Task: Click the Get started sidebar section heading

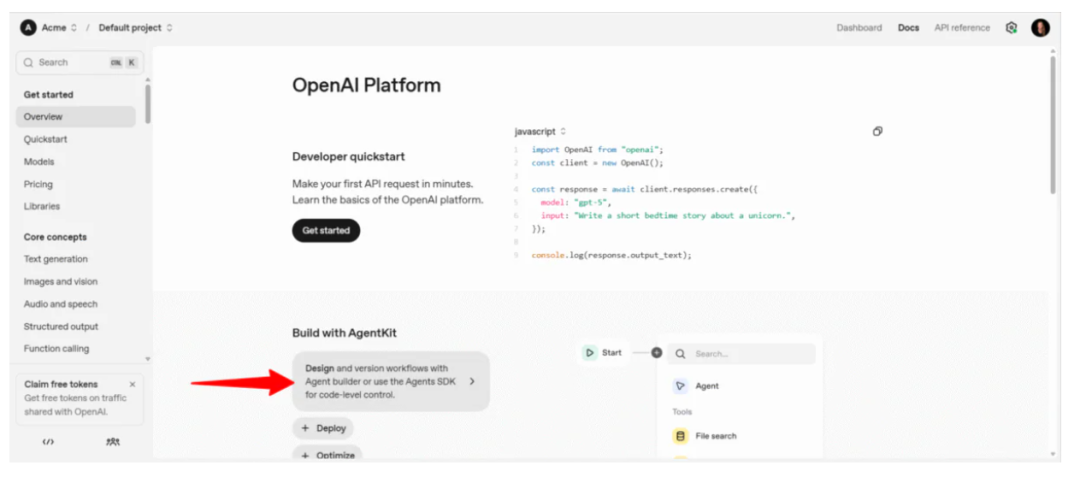Action: tap(48, 94)
